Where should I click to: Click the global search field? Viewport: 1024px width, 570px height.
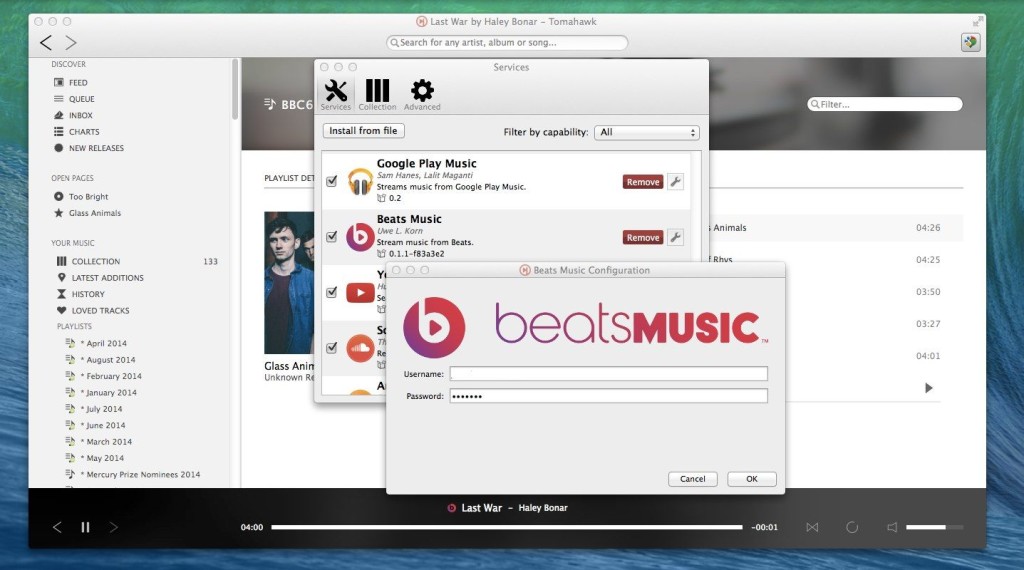click(507, 42)
